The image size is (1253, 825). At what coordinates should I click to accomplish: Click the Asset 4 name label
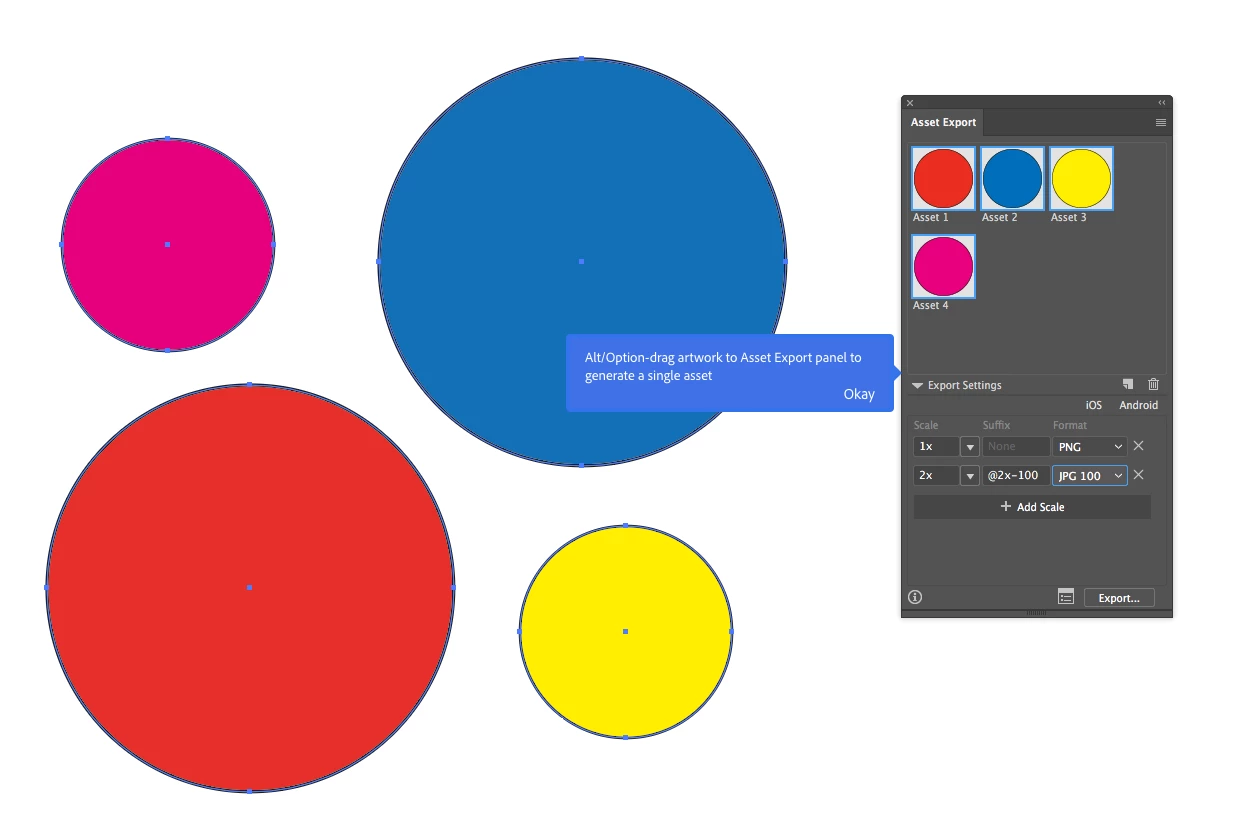pos(930,305)
